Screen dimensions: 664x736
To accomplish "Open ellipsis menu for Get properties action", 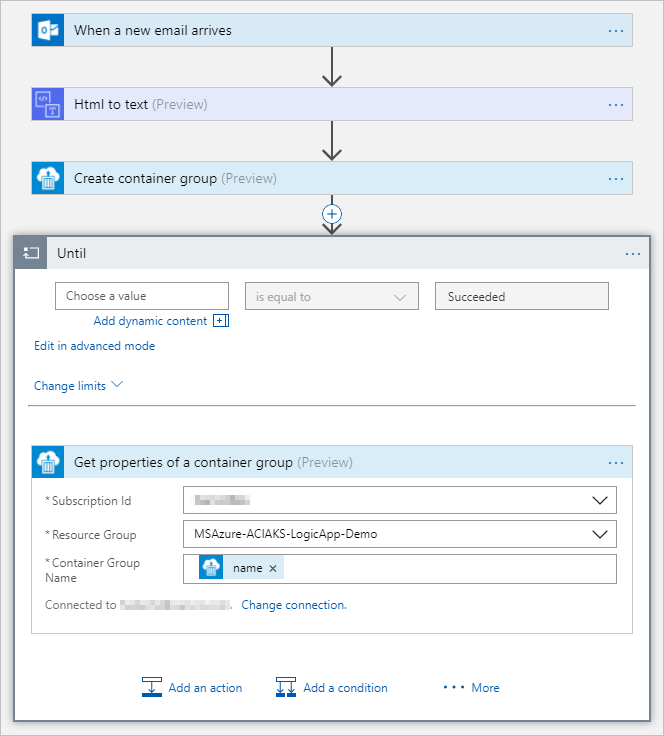I will click(616, 463).
